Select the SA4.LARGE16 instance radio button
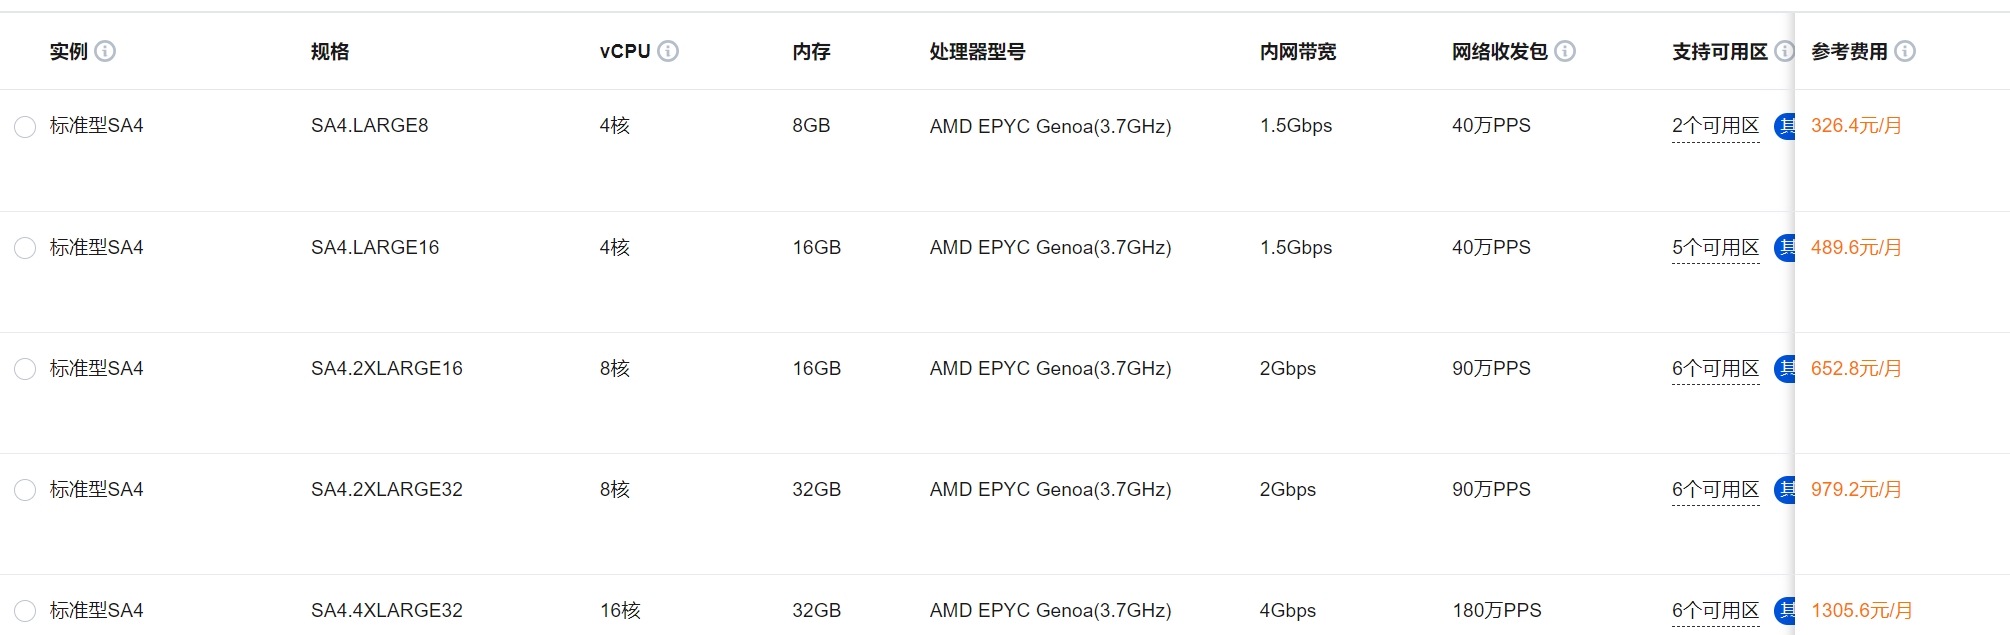Screen dimensions: 2010x635 [25, 248]
